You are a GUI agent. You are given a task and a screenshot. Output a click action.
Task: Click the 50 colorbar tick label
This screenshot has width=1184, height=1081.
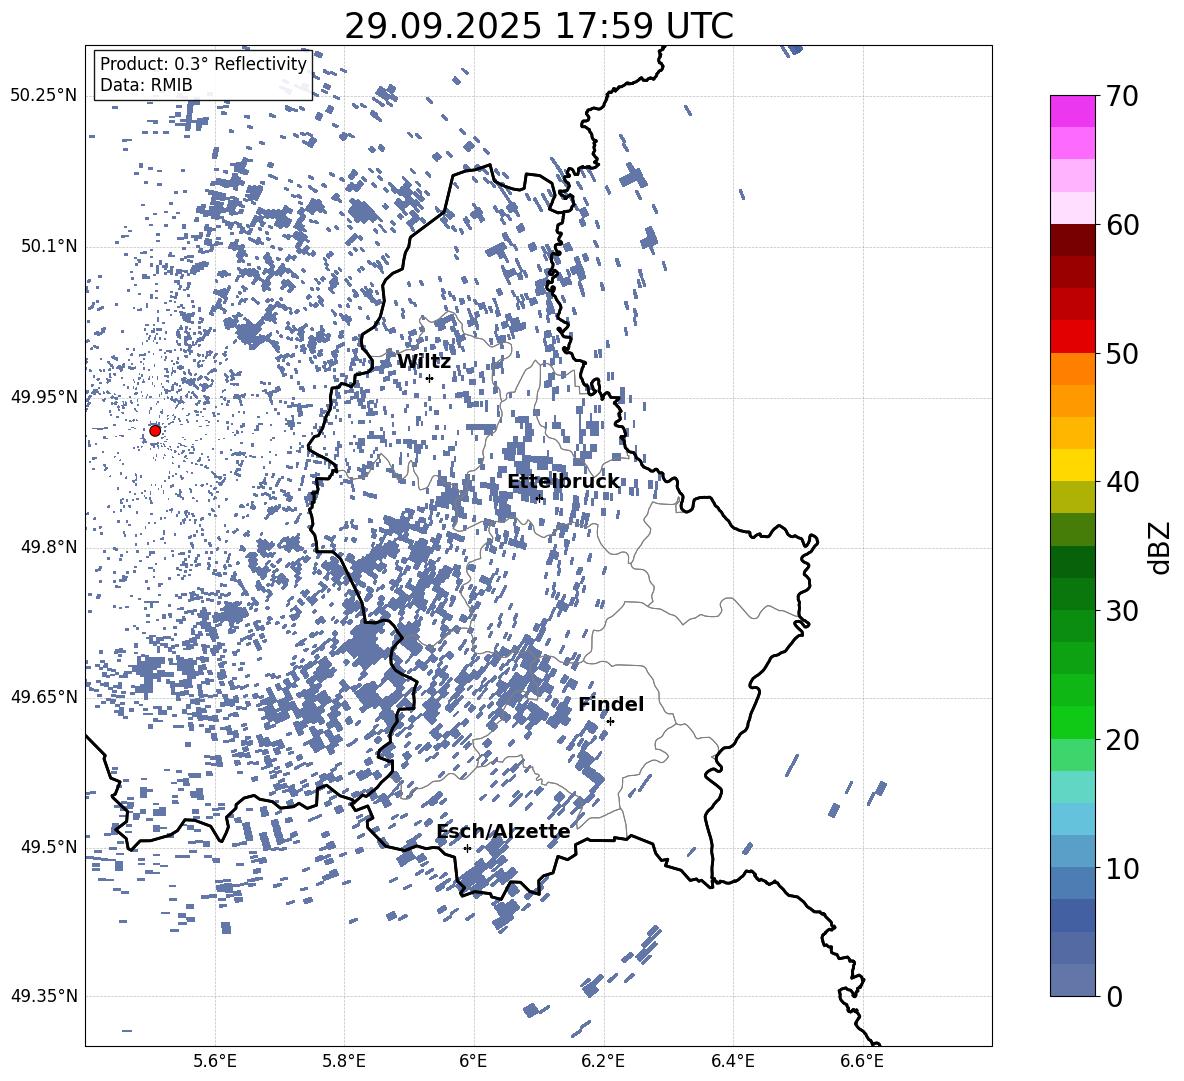click(1122, 353)
